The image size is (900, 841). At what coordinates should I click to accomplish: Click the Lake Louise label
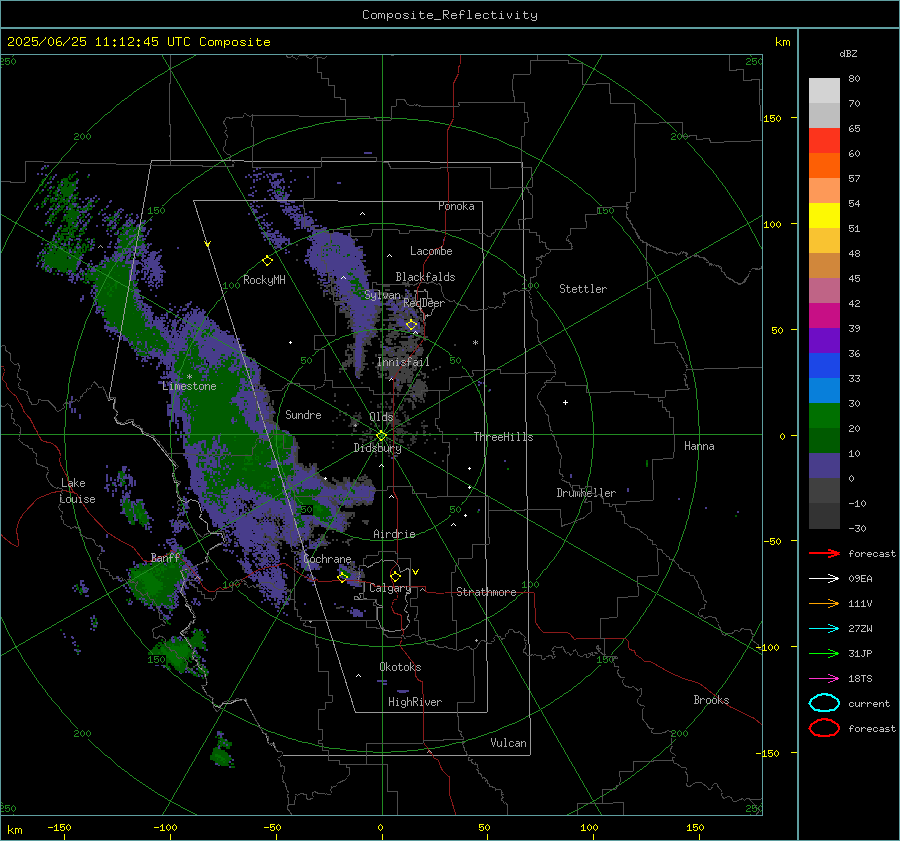[x=77, y=491]
